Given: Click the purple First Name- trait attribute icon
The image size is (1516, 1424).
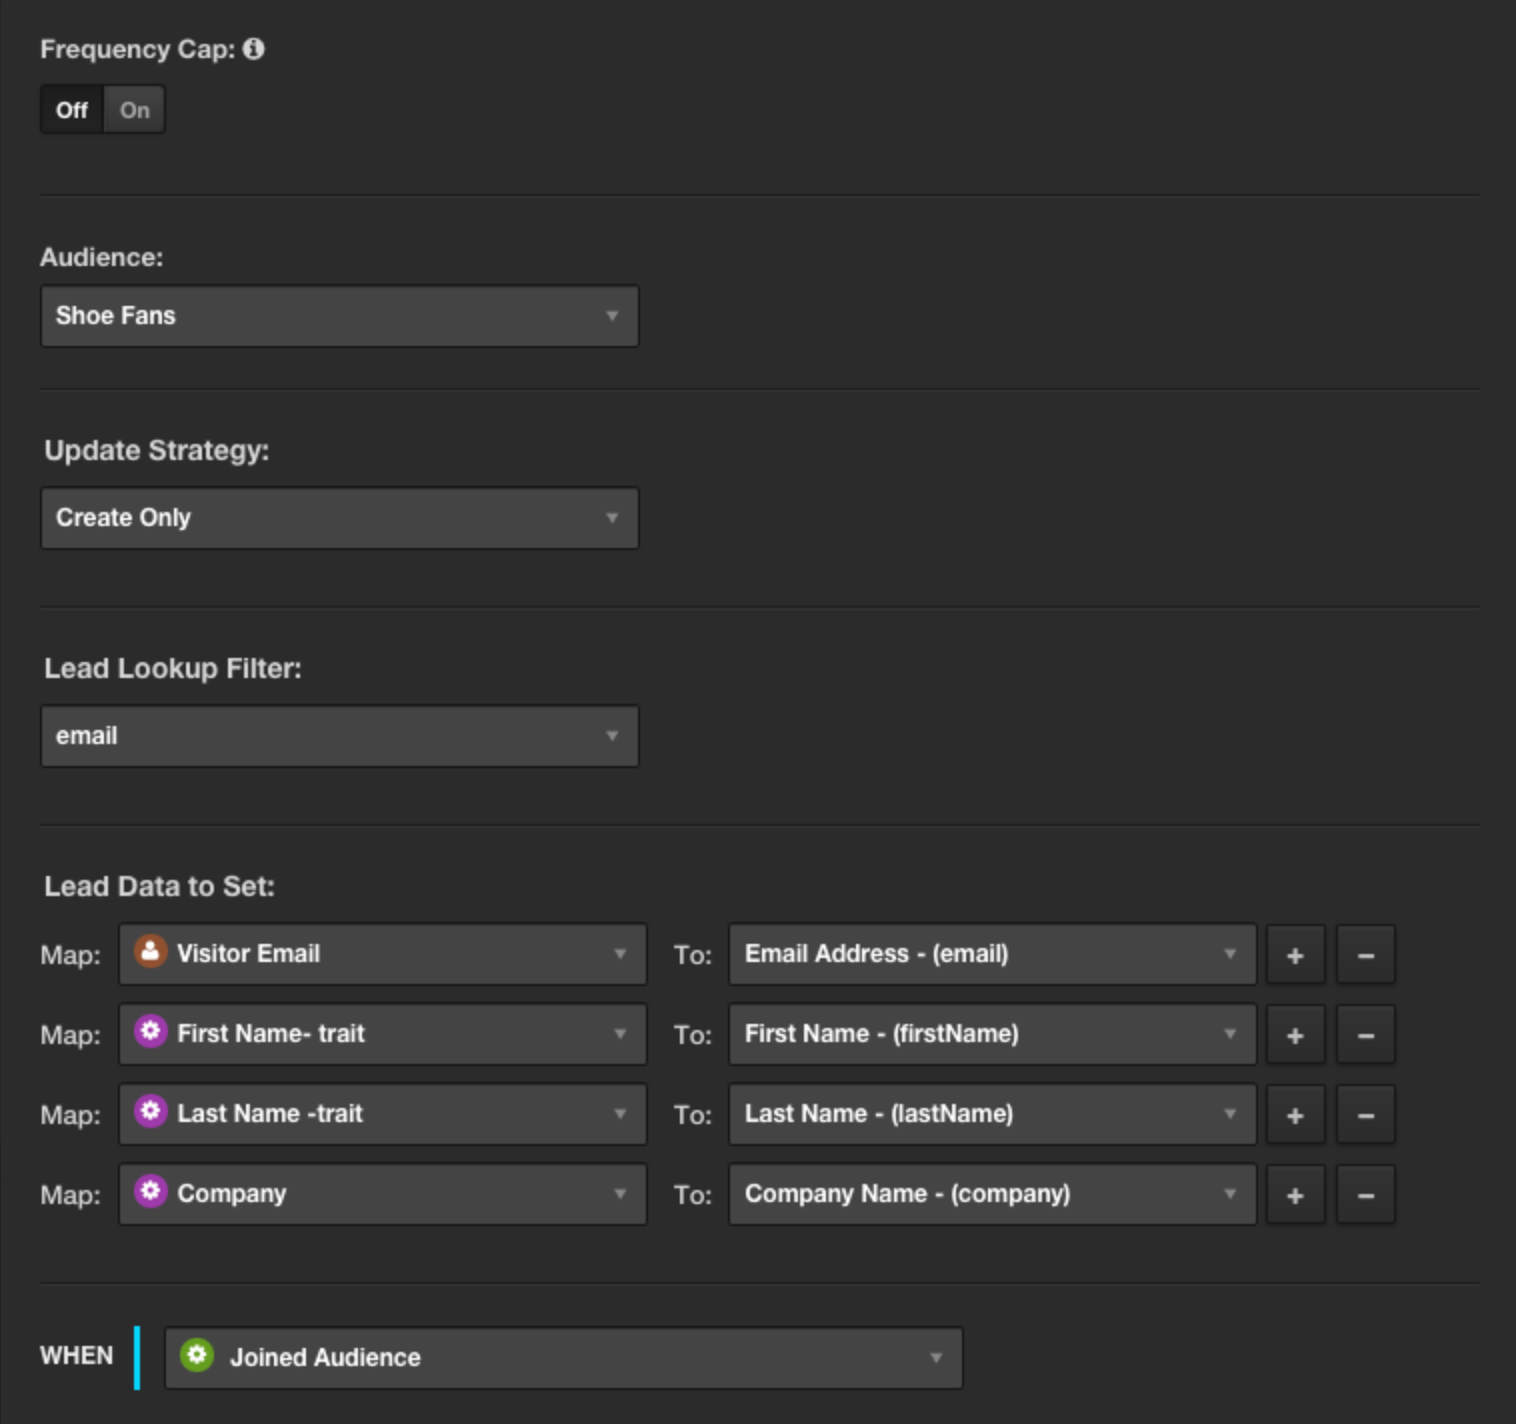Looking at the screenshot, I should [x=150, y=1032].
